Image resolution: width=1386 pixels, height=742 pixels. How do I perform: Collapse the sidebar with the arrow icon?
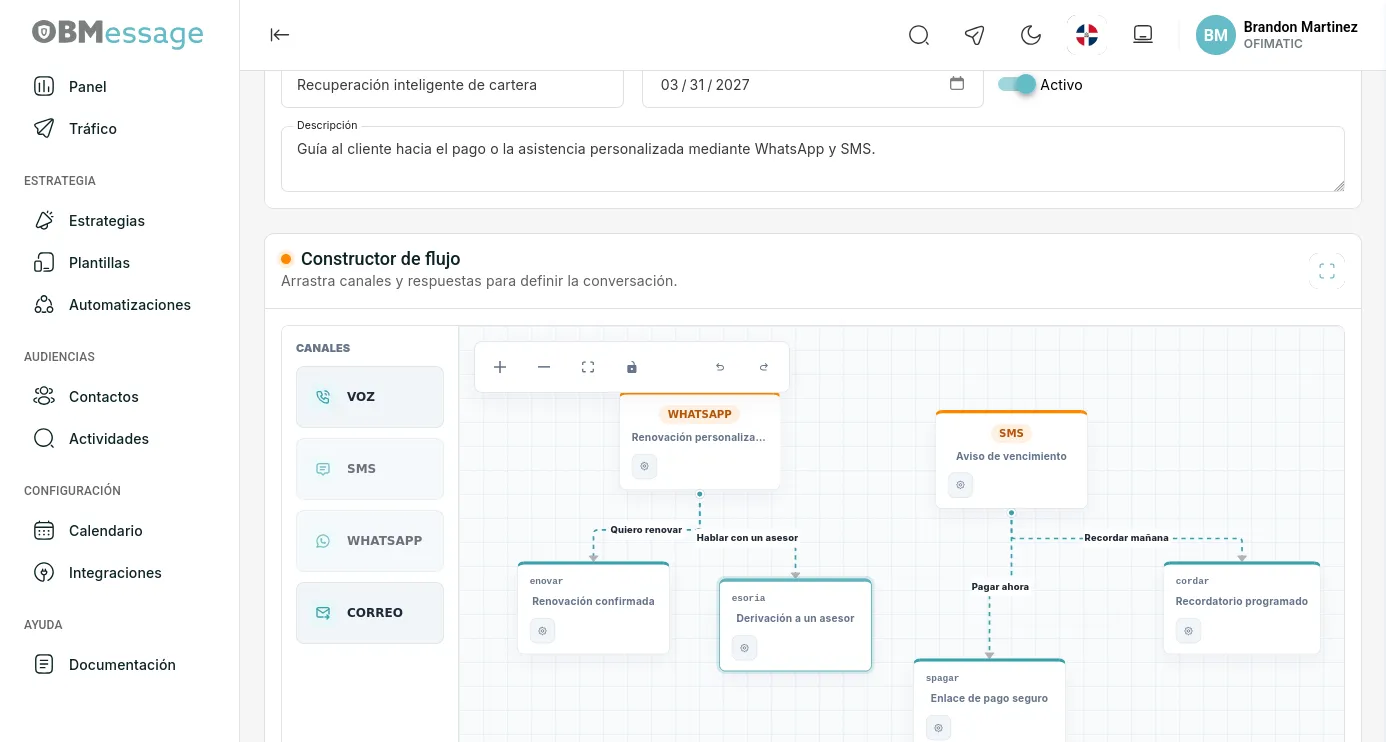(280, 35)
